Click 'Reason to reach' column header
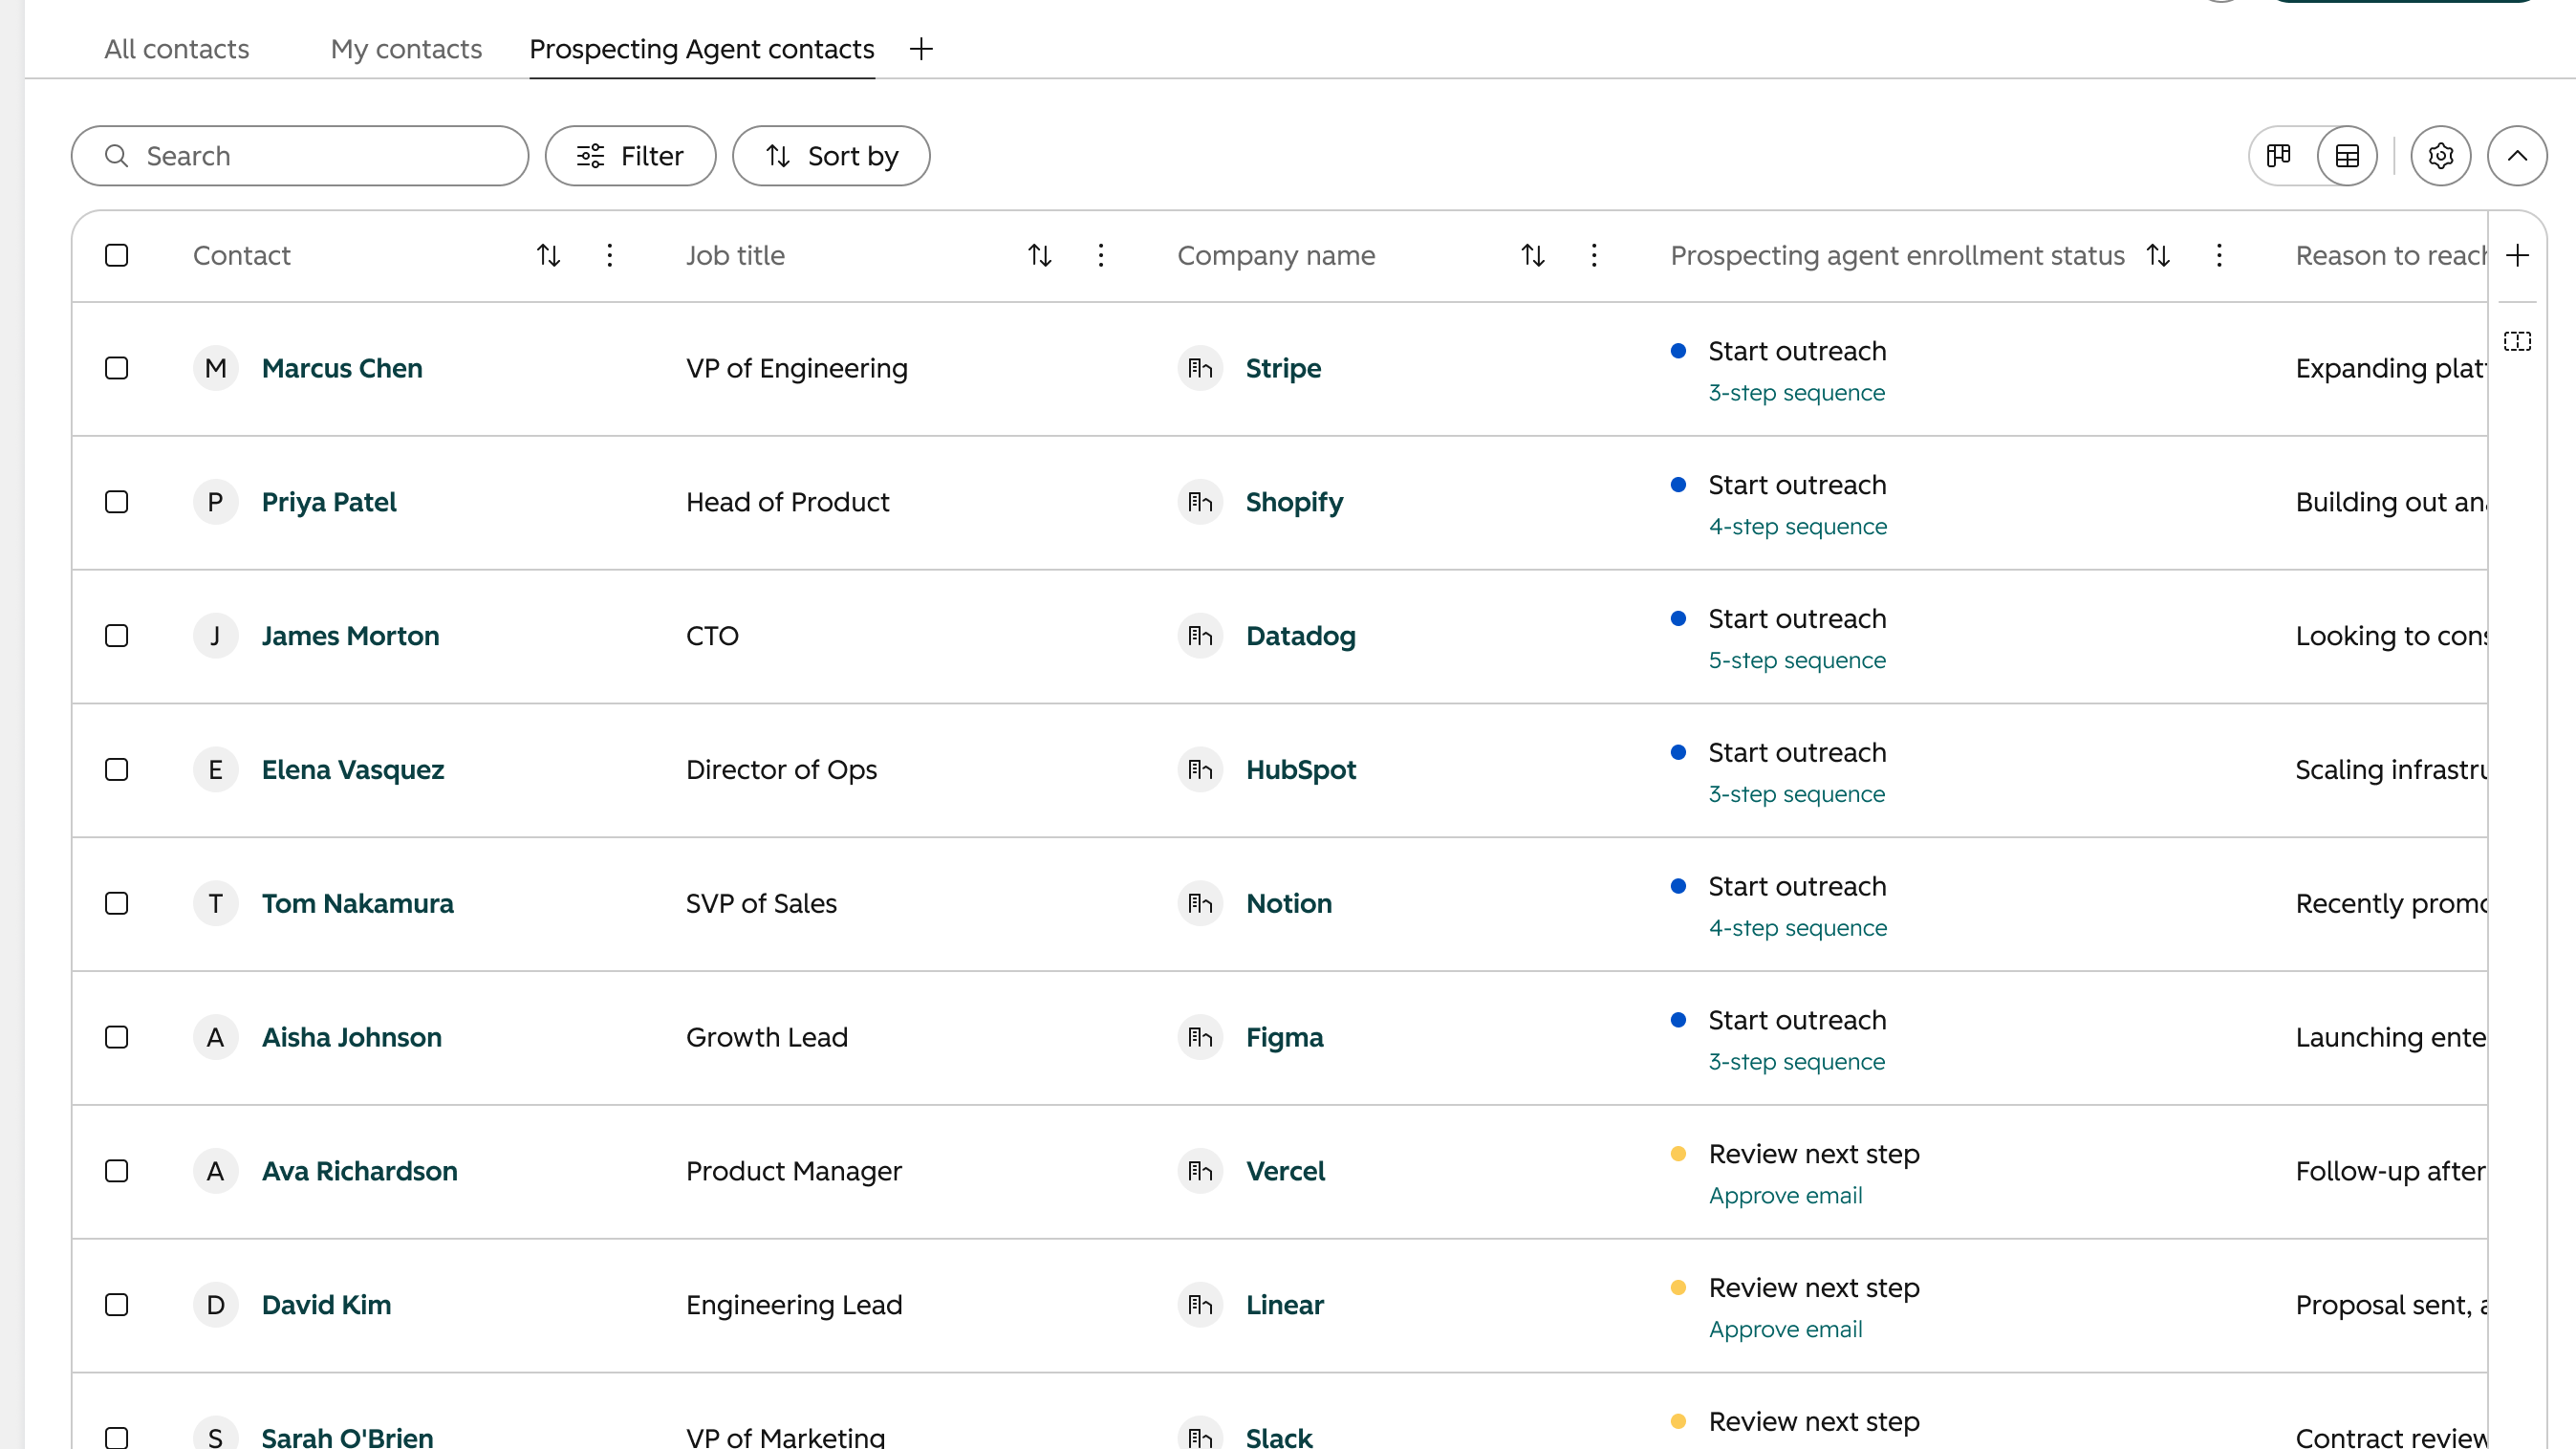Viewport: 2576px width, 1449px height. [x=2391, y=255]
